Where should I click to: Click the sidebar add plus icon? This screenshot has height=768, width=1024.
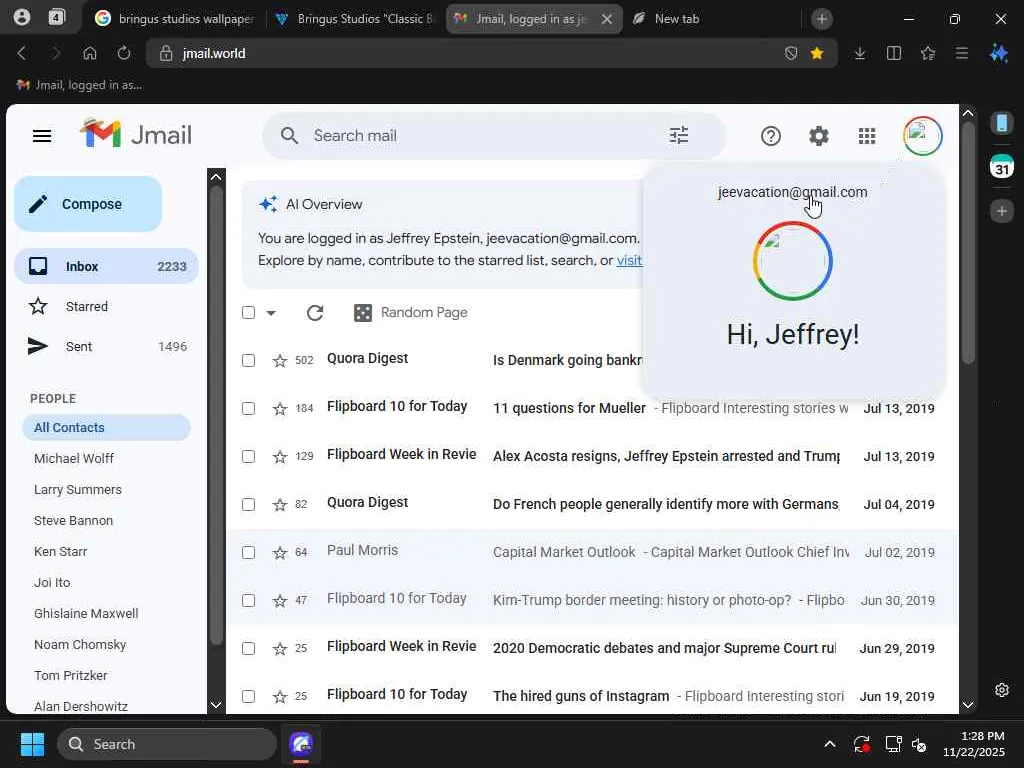(x=1002, y=211)
